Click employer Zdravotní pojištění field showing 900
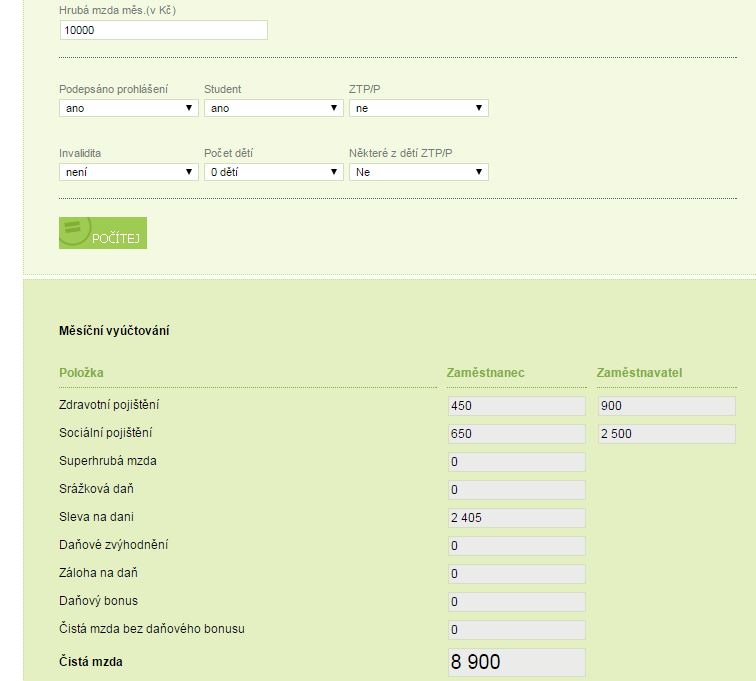The image size is (756, 681). 665,406
